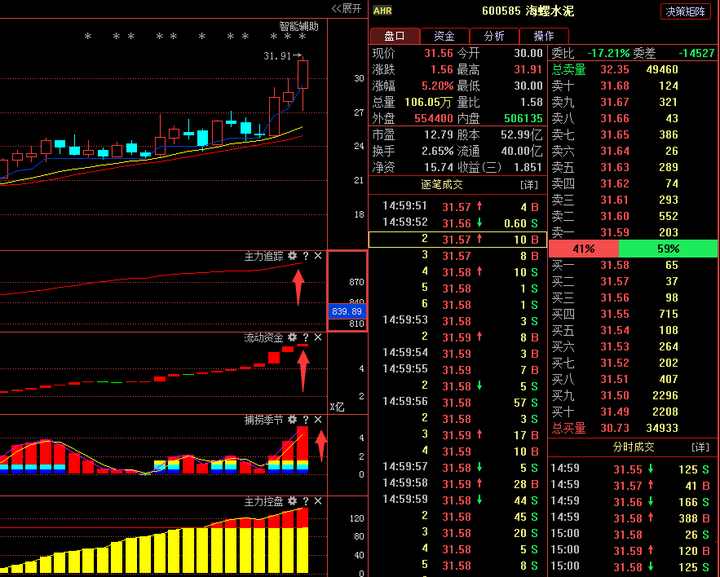
Task: Open 逐笔成交 details link [详]
Action: point(529,185)
